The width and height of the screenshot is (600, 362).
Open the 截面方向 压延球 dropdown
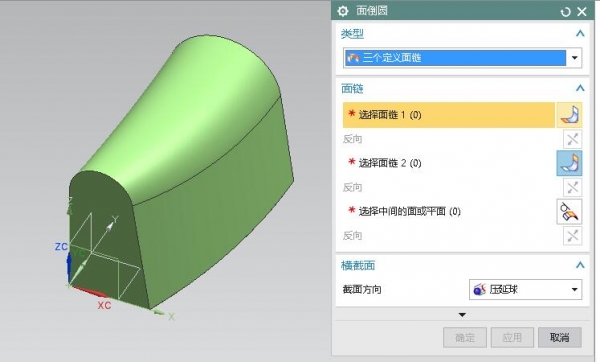click(526, 289)
